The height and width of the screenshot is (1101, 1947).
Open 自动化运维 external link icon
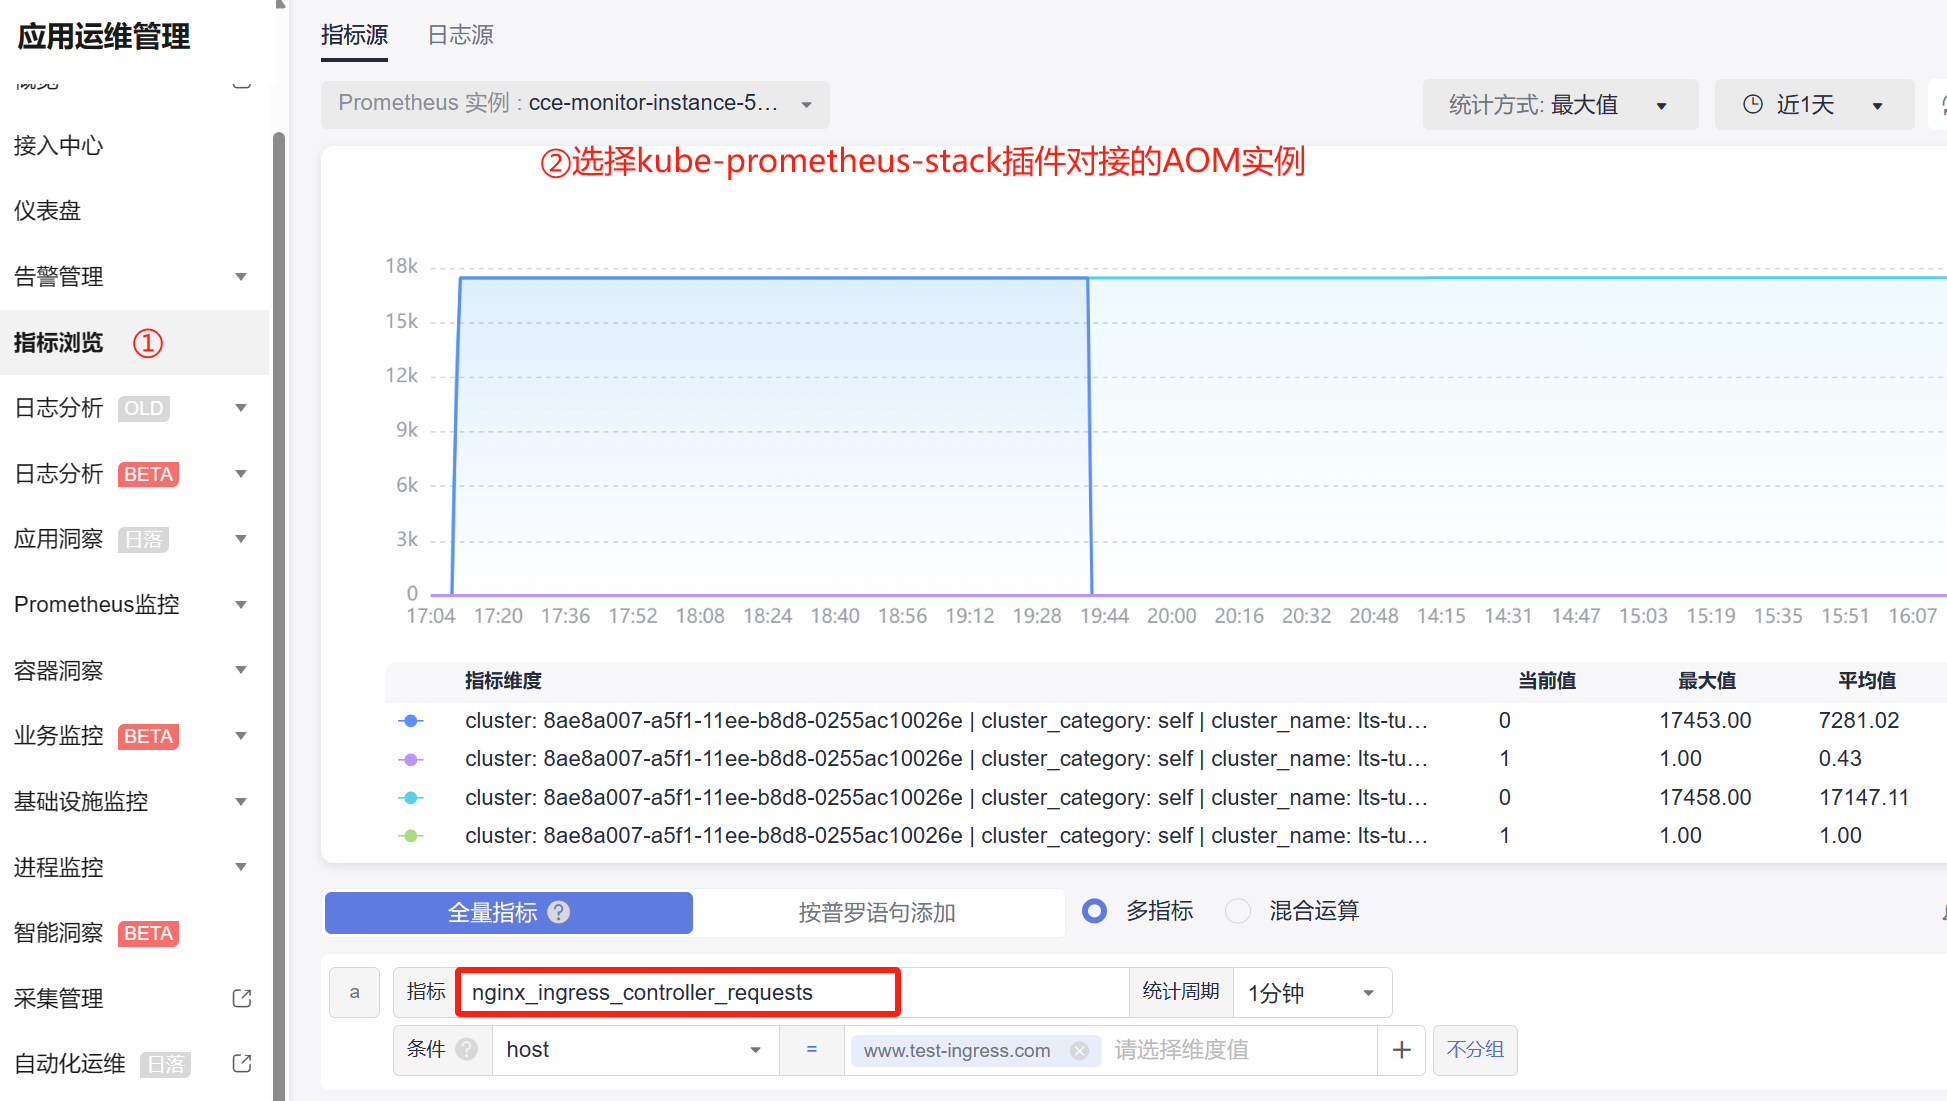pyautogui.click(x=242, y=1063)
